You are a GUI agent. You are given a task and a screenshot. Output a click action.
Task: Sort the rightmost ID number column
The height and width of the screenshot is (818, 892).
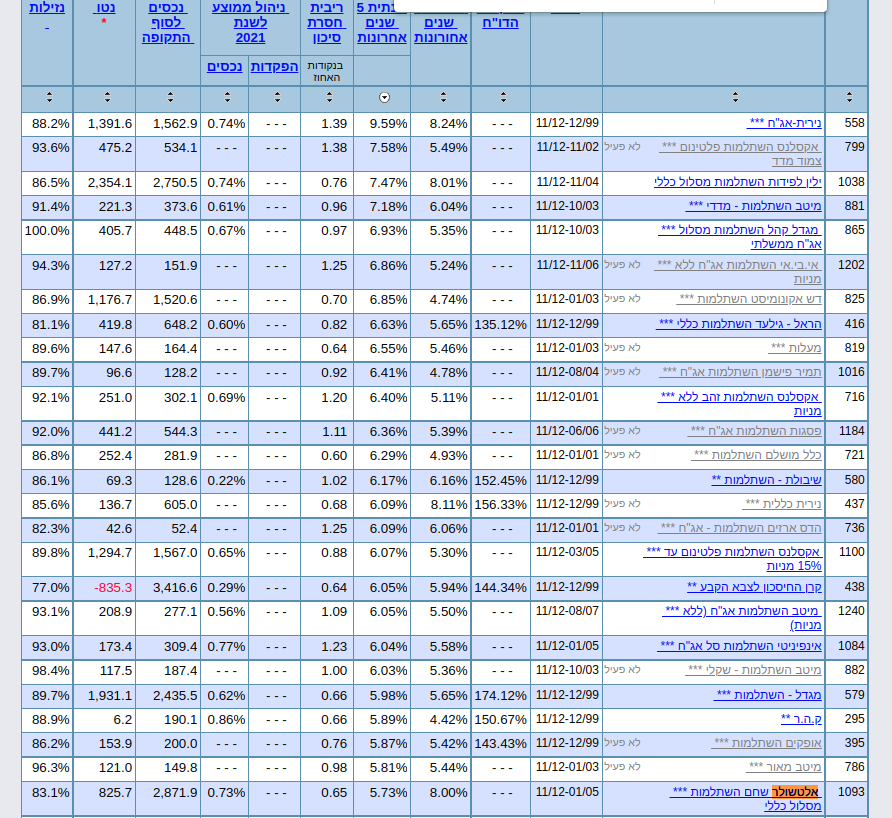pyautogui.click(x=849, y=99)
